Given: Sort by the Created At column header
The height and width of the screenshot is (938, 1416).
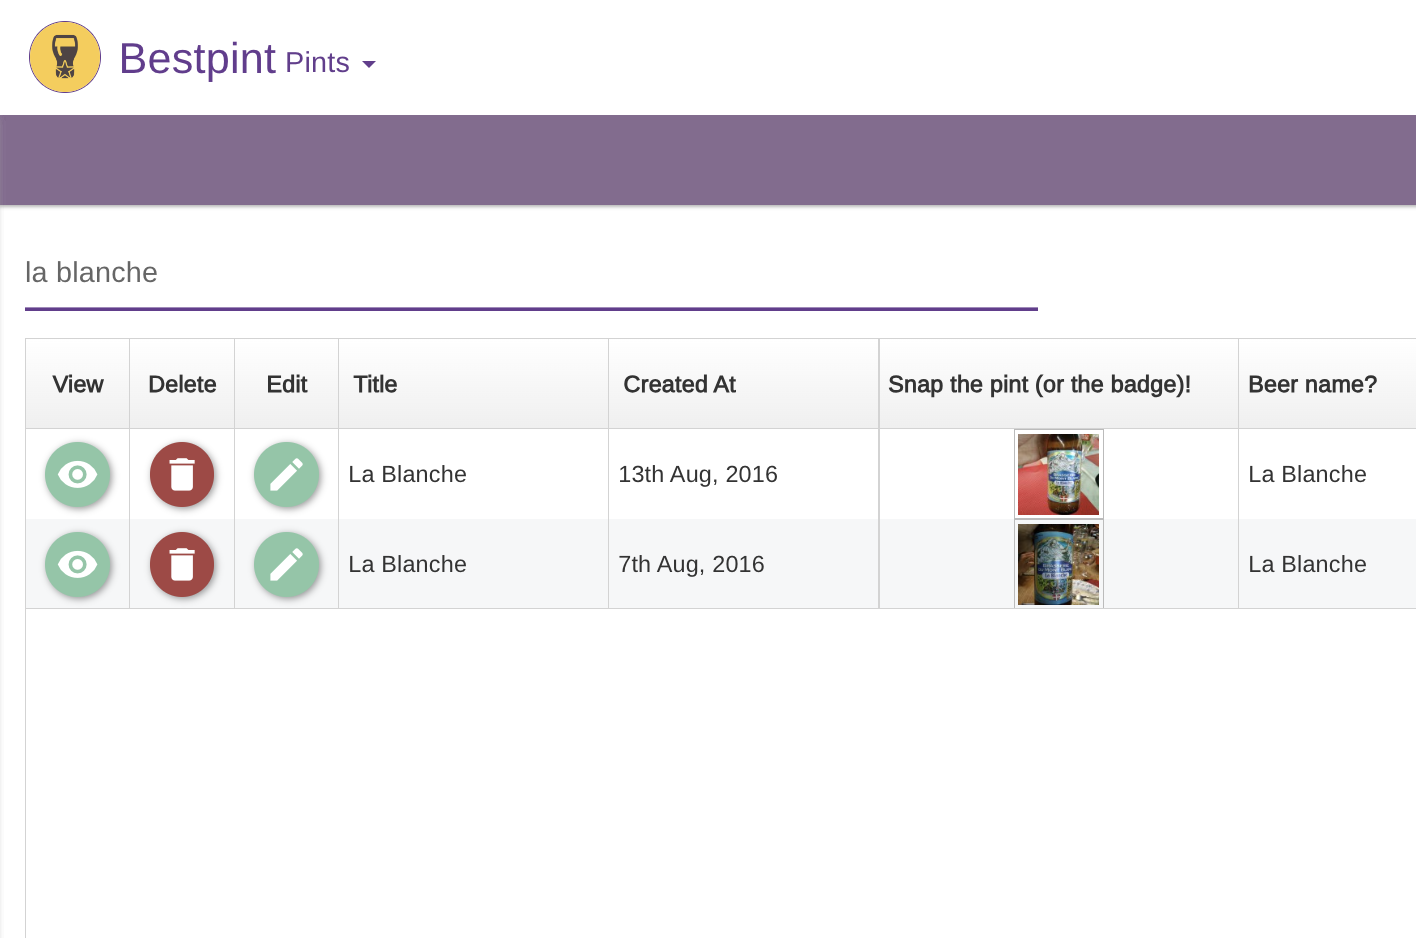Looking at the screenshot, I should [x=680, y=384].
